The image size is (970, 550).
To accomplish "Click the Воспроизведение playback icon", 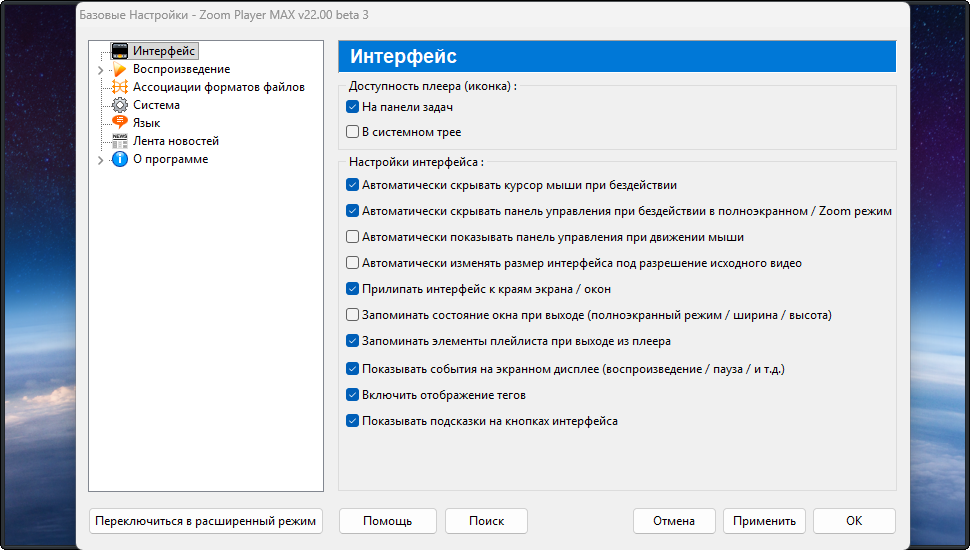I will click(x=120, y=69).
